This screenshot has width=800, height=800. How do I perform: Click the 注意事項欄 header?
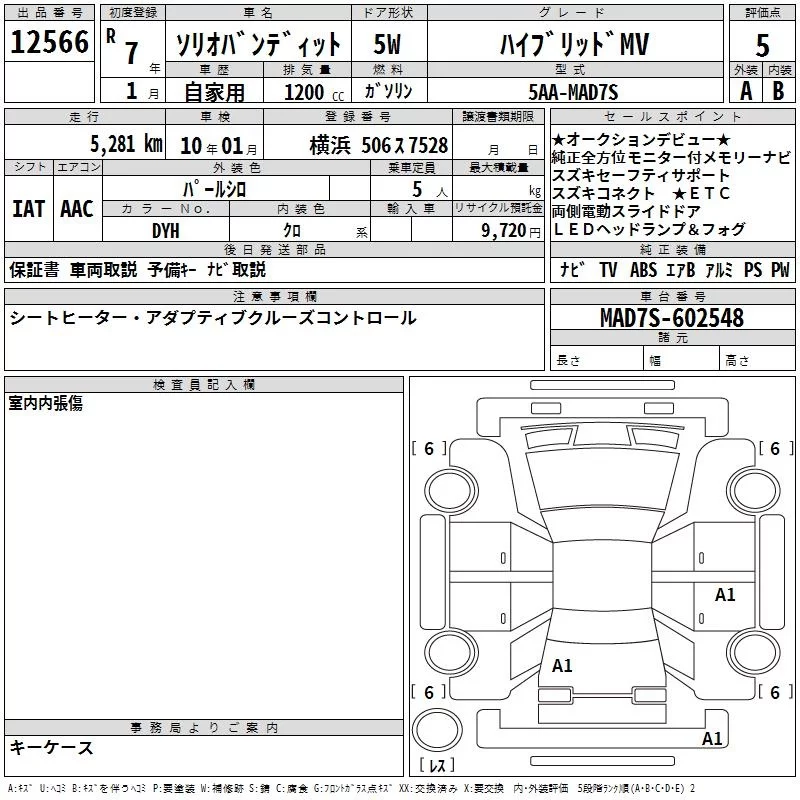pos(274,296)
